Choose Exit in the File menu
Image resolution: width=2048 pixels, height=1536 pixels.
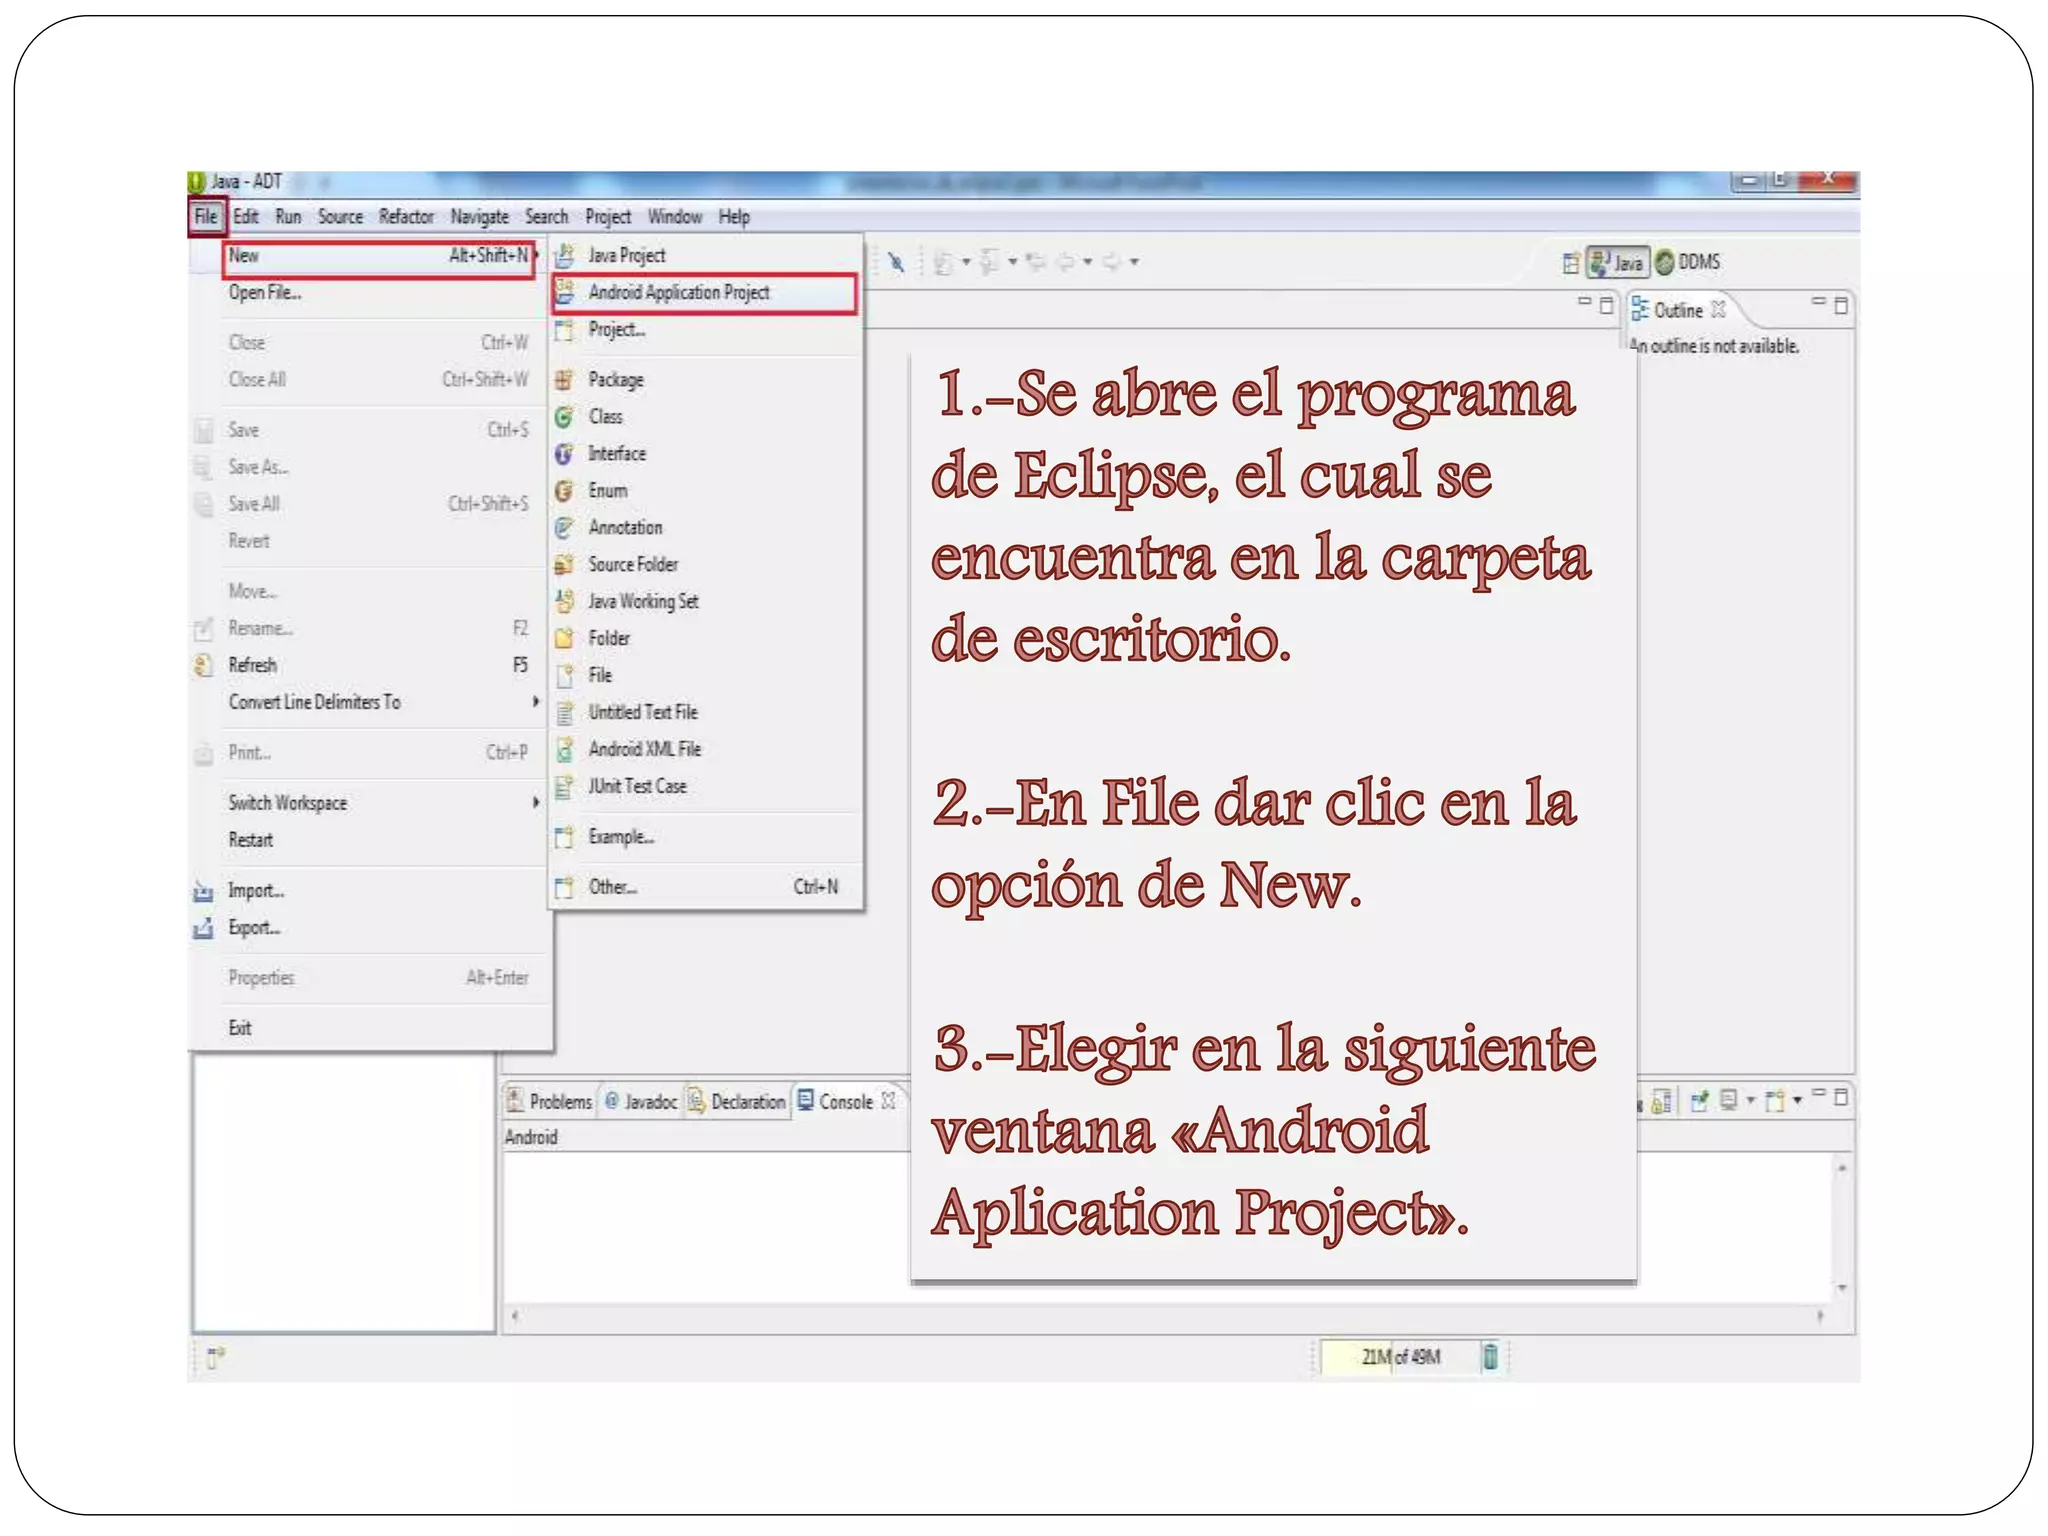click(370, 1028)
